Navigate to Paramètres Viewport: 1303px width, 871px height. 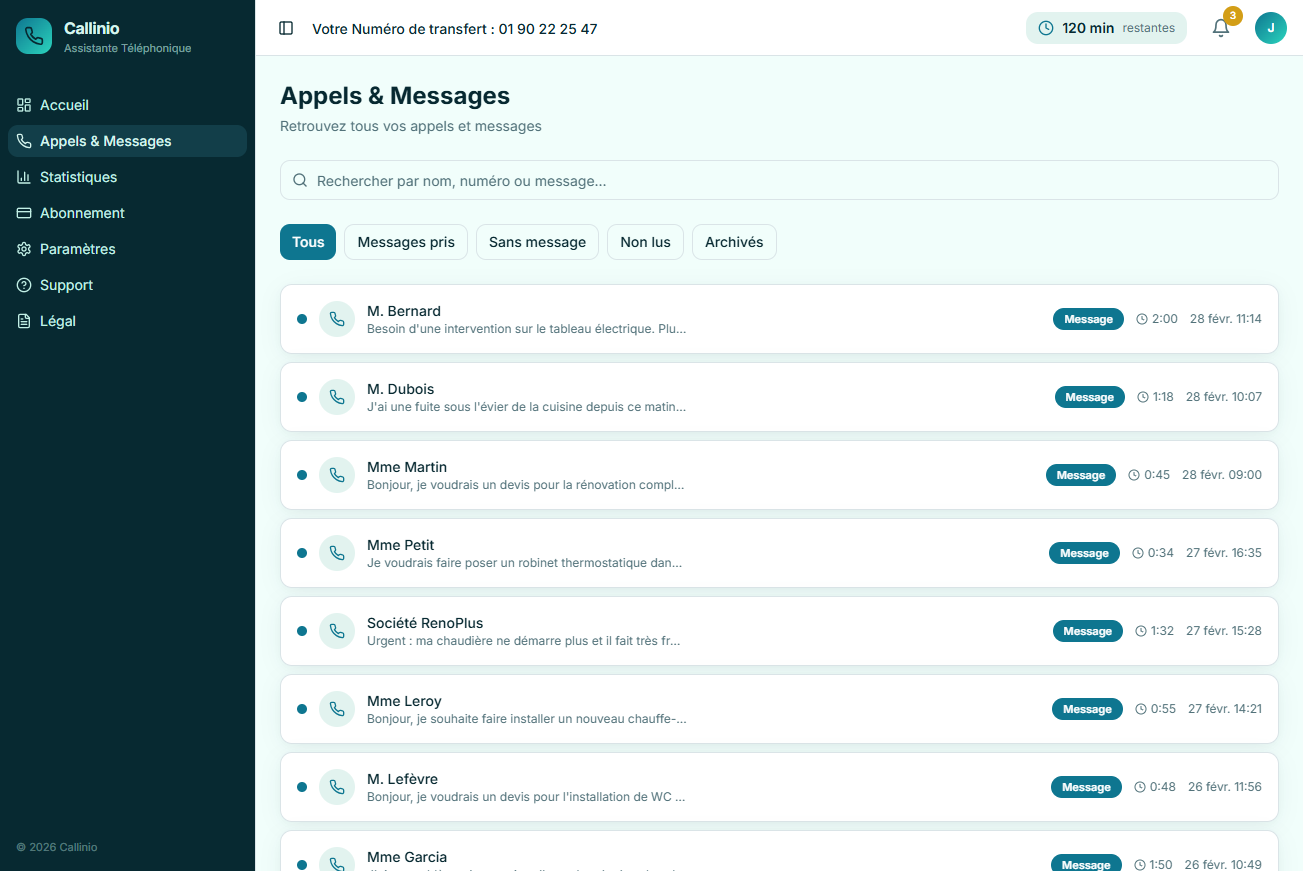(x=77, y=249)
